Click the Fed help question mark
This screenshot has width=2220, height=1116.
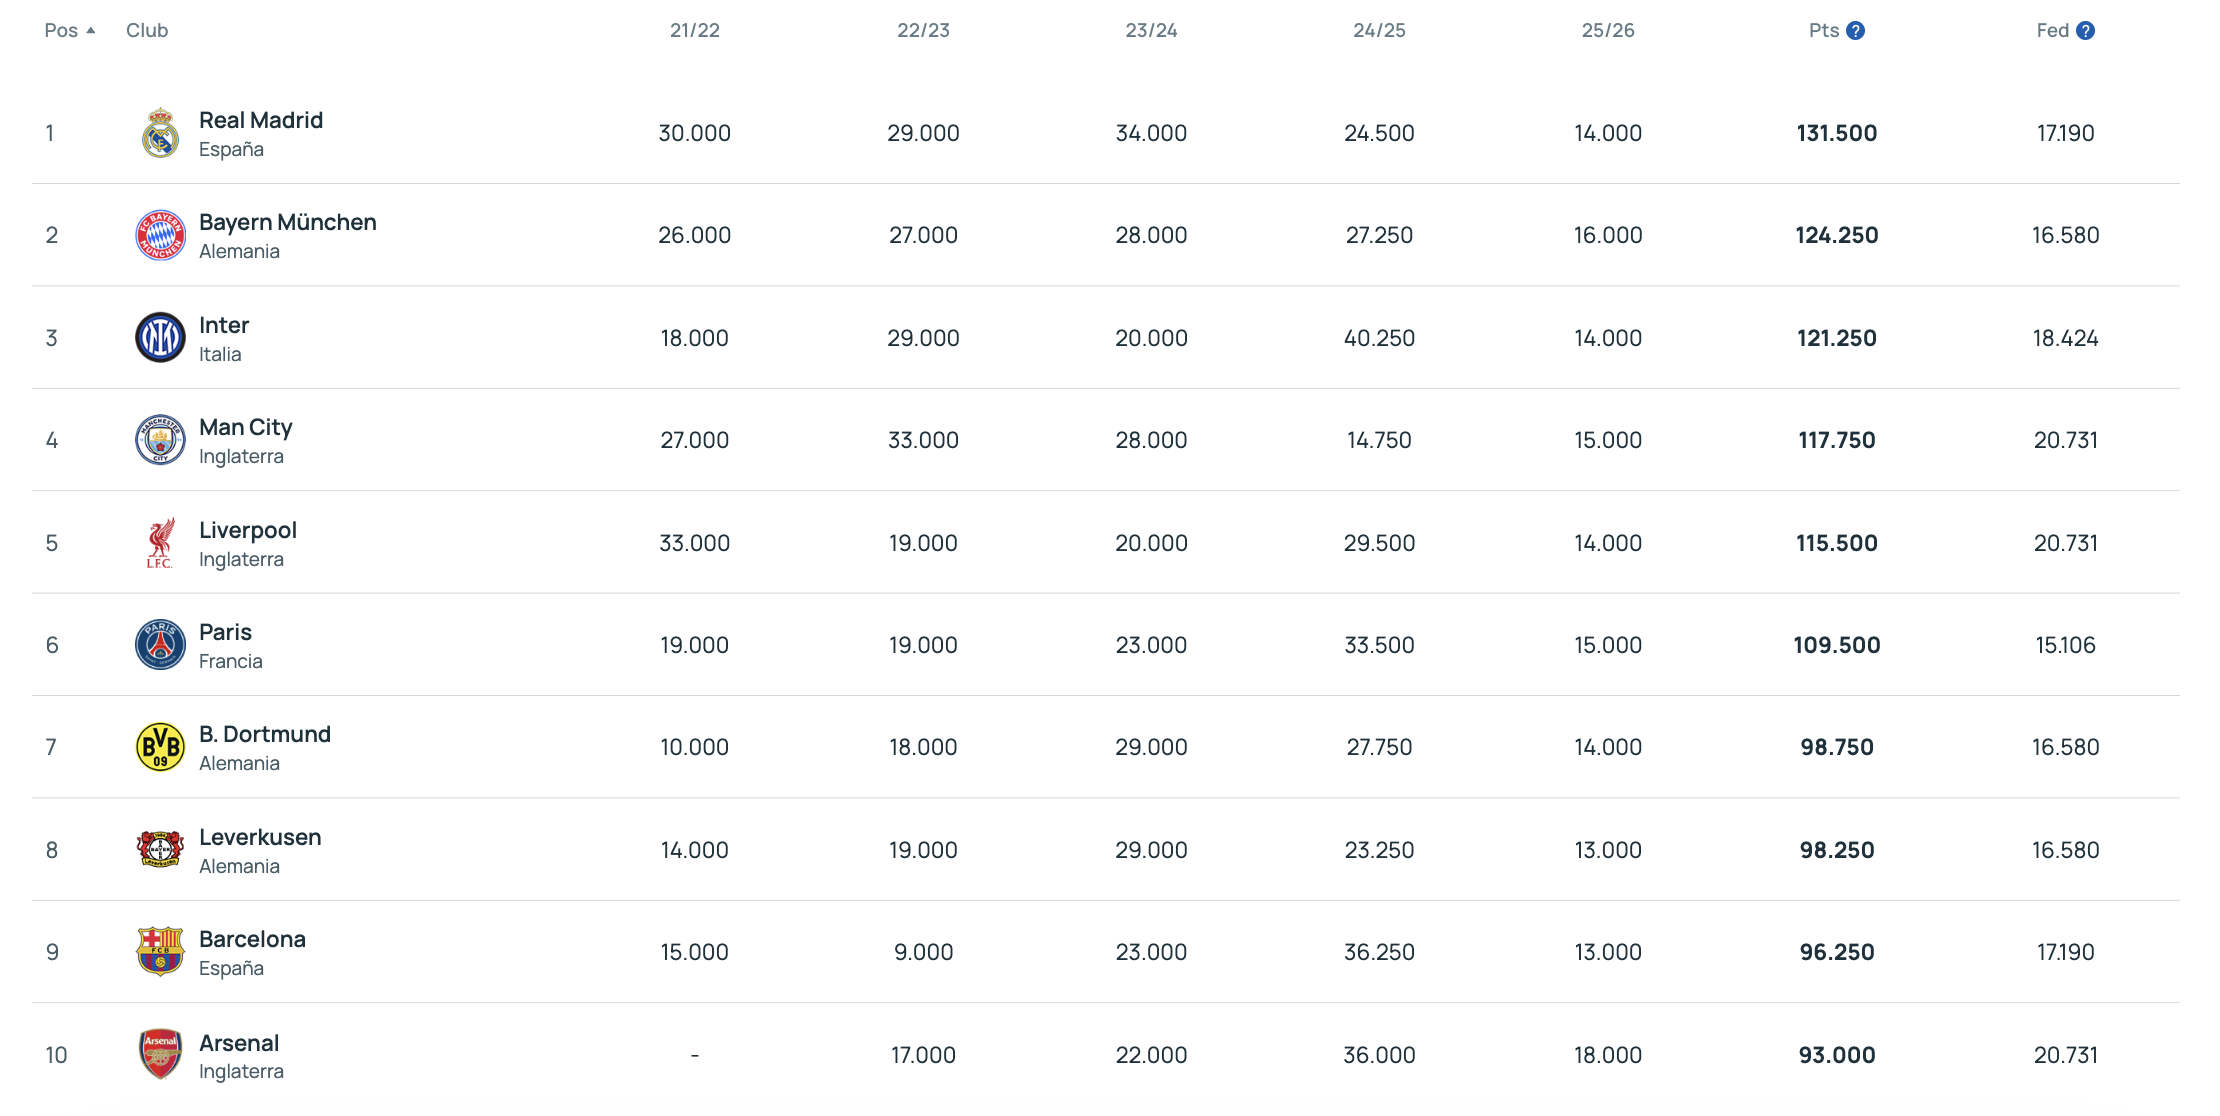click(x=2085, y=31)
